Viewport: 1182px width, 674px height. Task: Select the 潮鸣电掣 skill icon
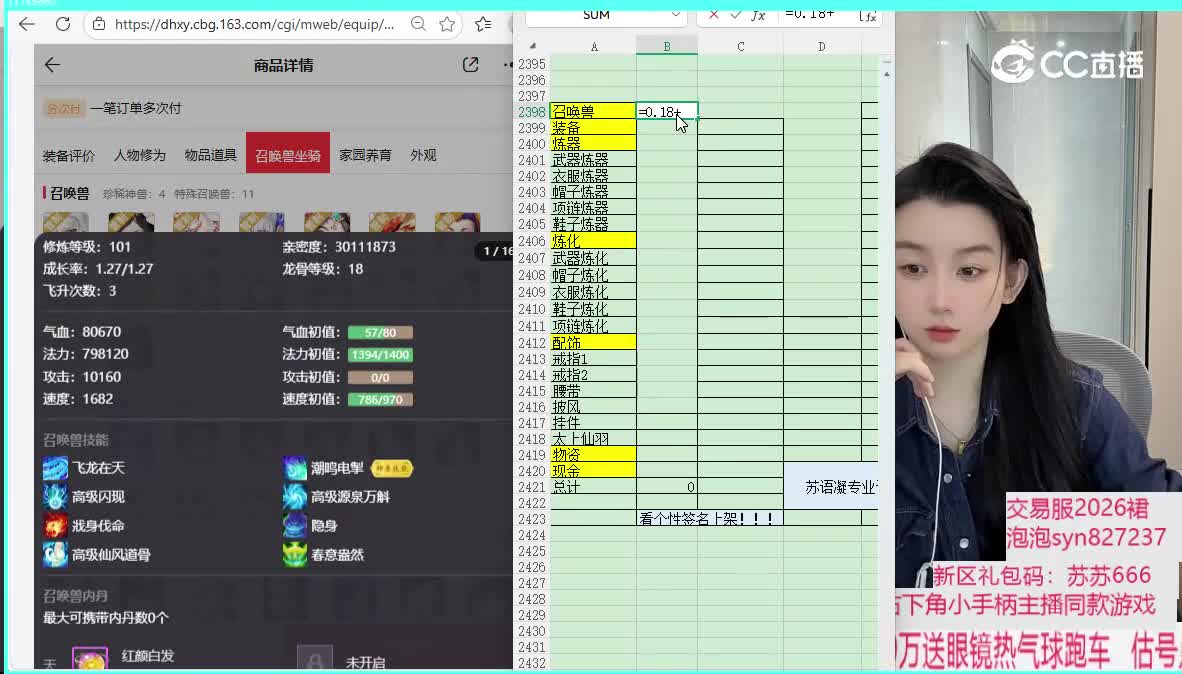coord(295,468)
